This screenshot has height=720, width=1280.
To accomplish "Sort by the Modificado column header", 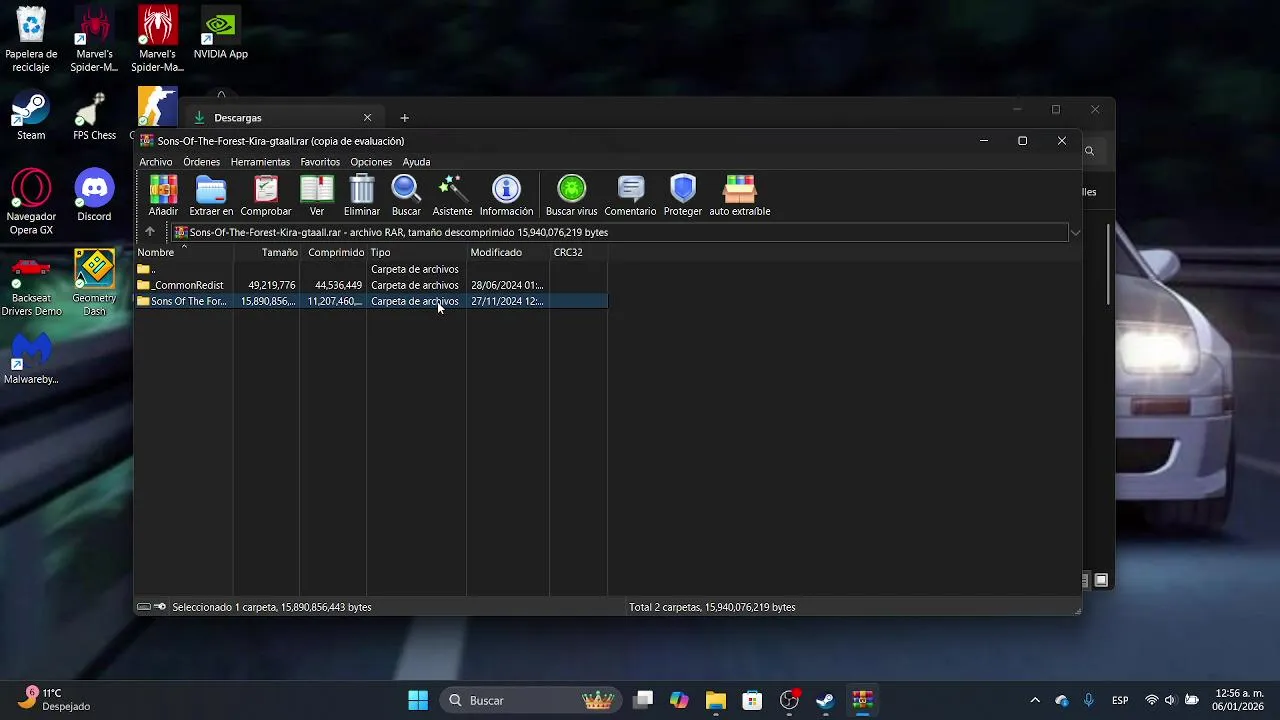I will (508, 252).
